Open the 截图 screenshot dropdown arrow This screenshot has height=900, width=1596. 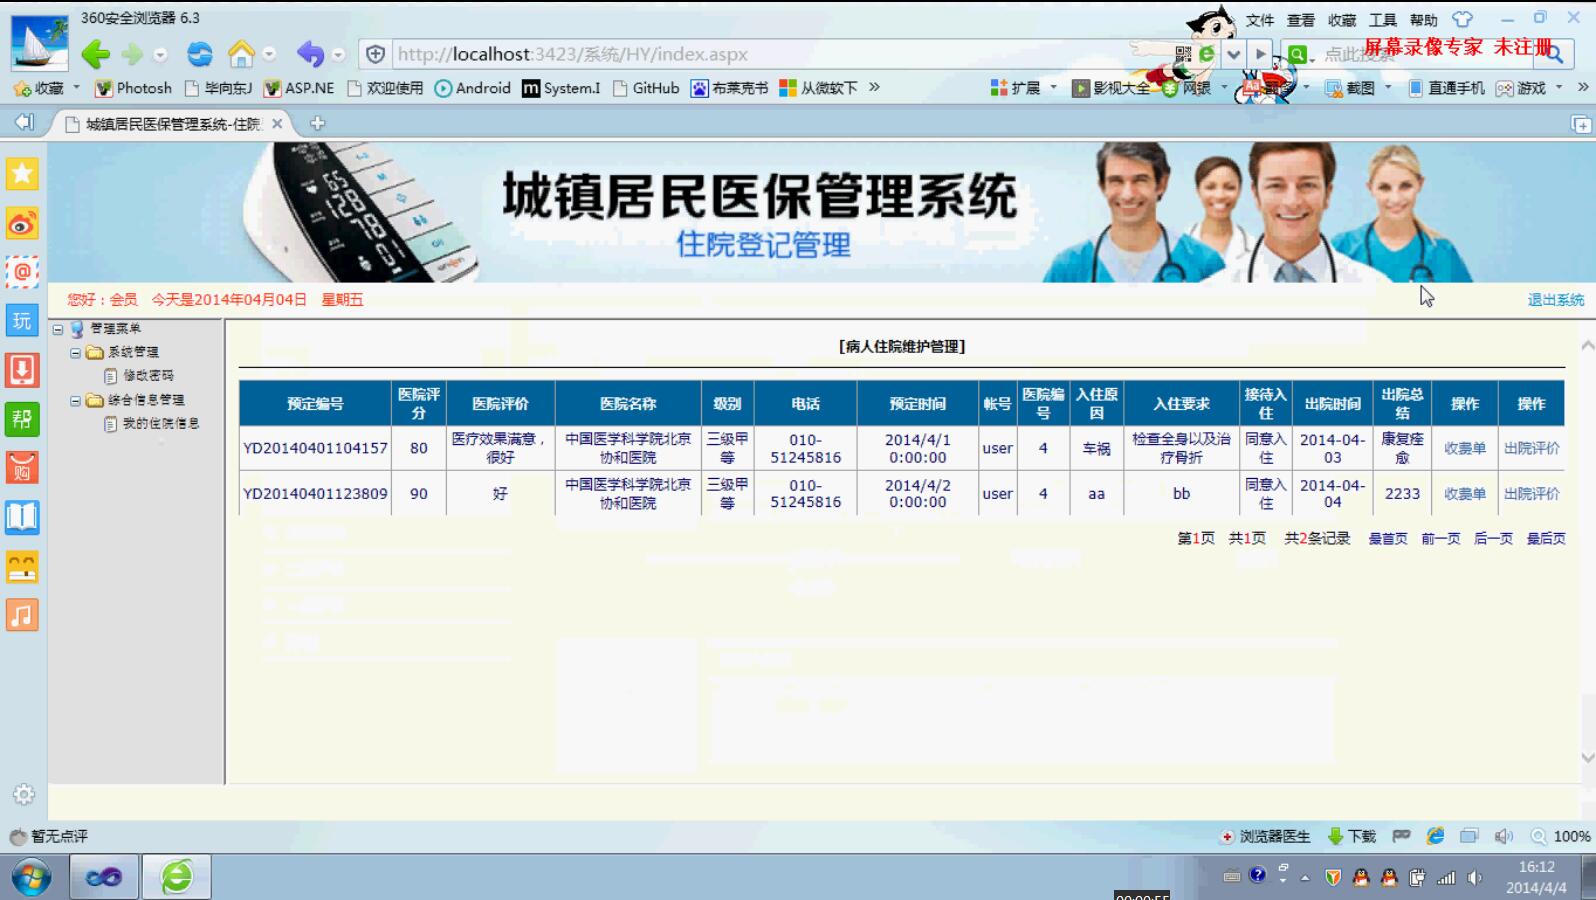1388,88
